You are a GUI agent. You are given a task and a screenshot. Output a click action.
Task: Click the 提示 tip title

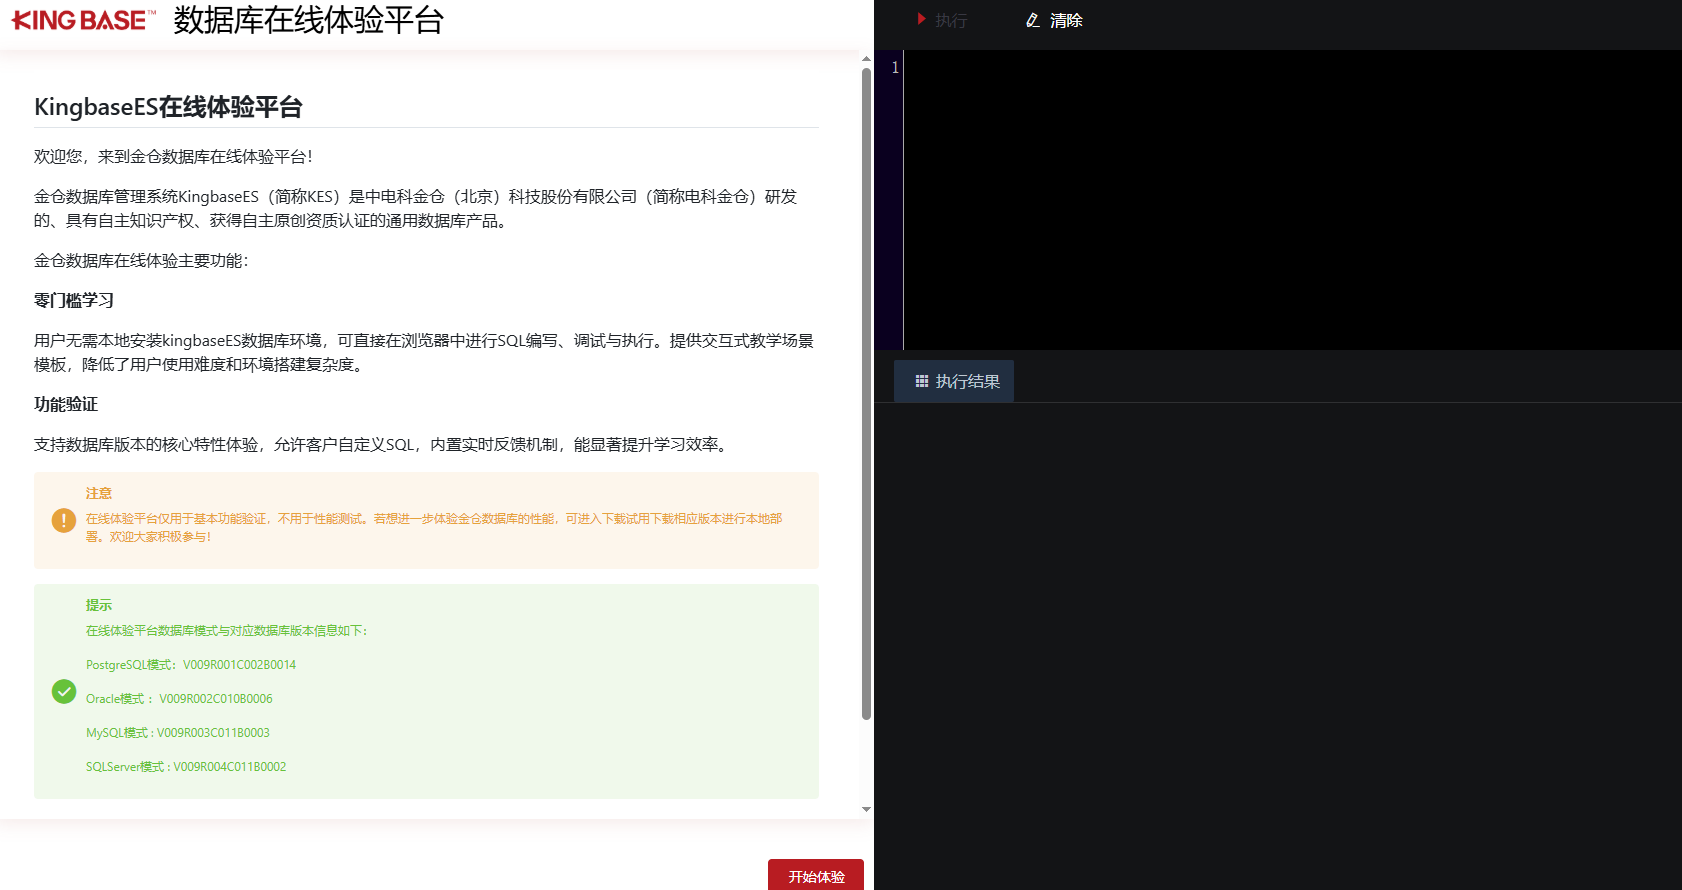[99, 605]
